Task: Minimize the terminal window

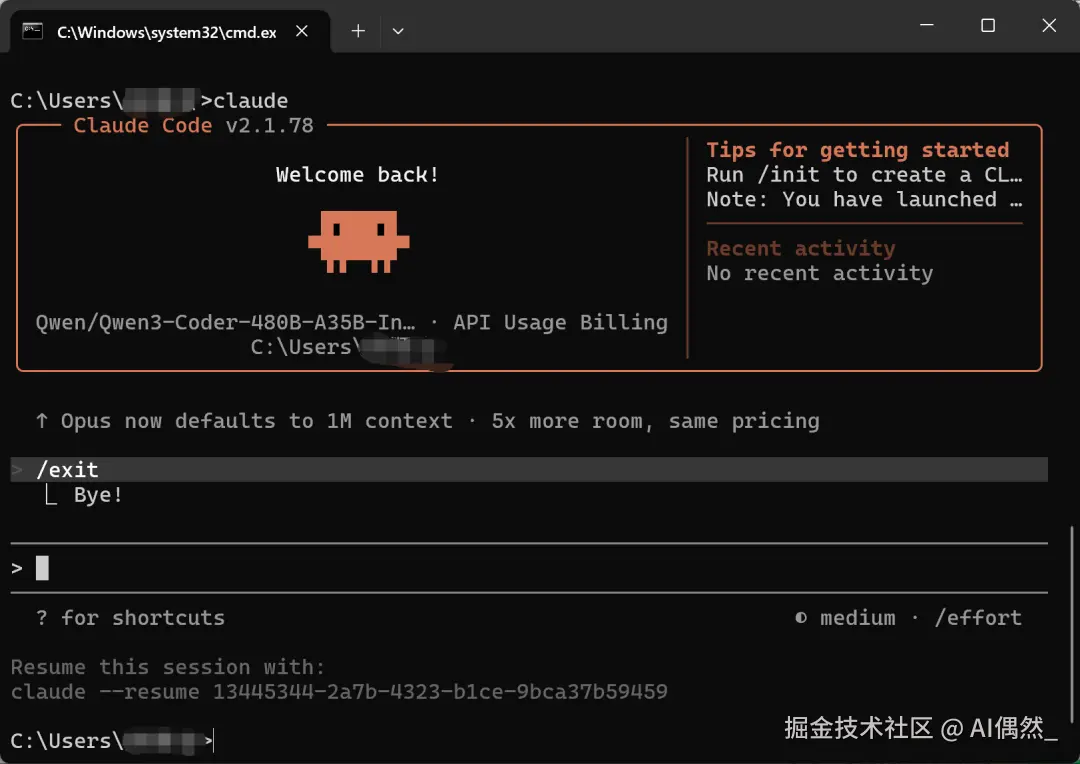Action: (x=927, y=25)
